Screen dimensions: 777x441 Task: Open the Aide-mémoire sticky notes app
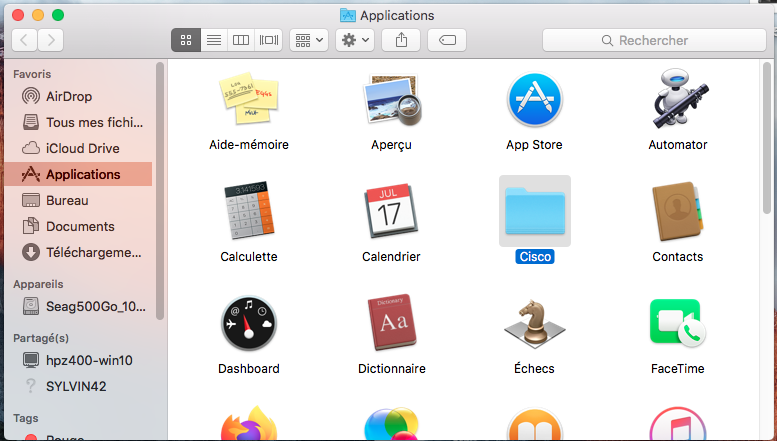pos(248,102)
